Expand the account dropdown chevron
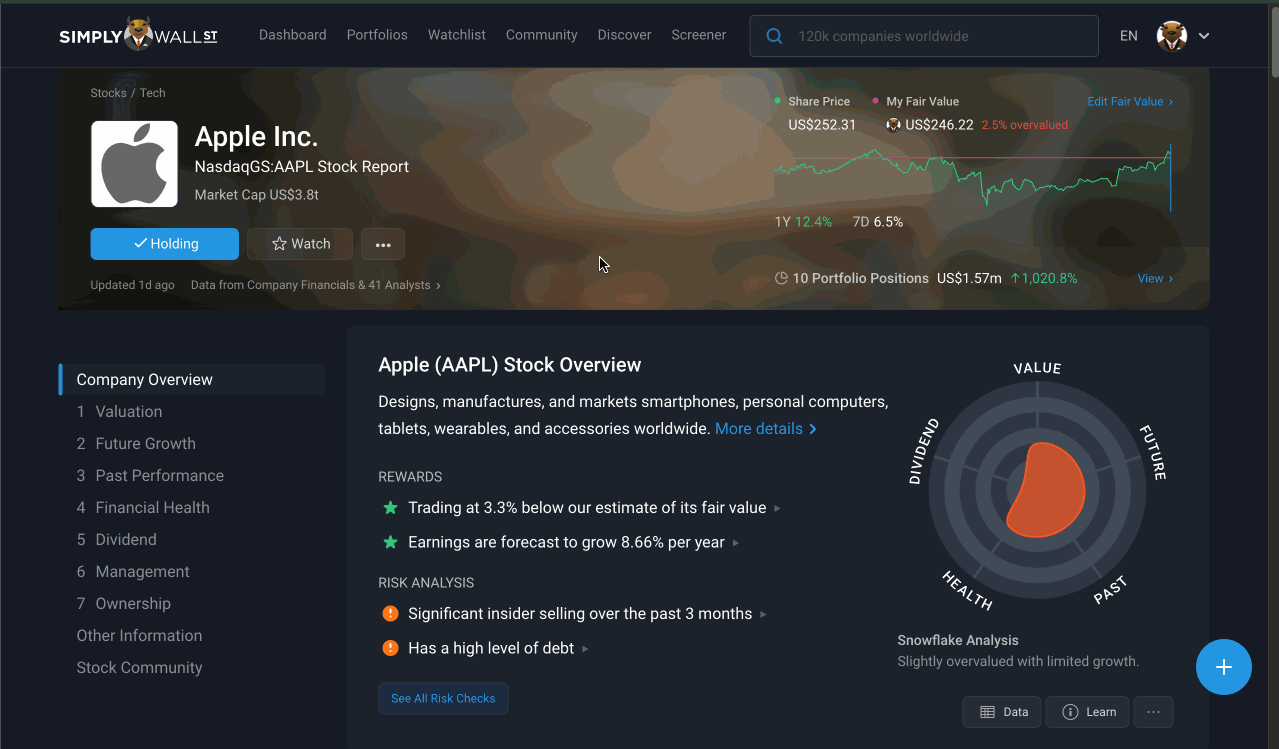This screenshot has width=1279, height=749. click(x=1204, y=36)
